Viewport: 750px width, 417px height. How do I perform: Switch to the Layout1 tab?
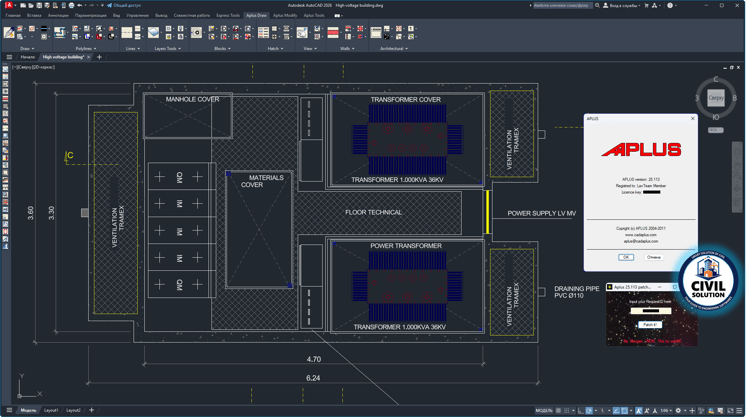[x=51, y=410]
